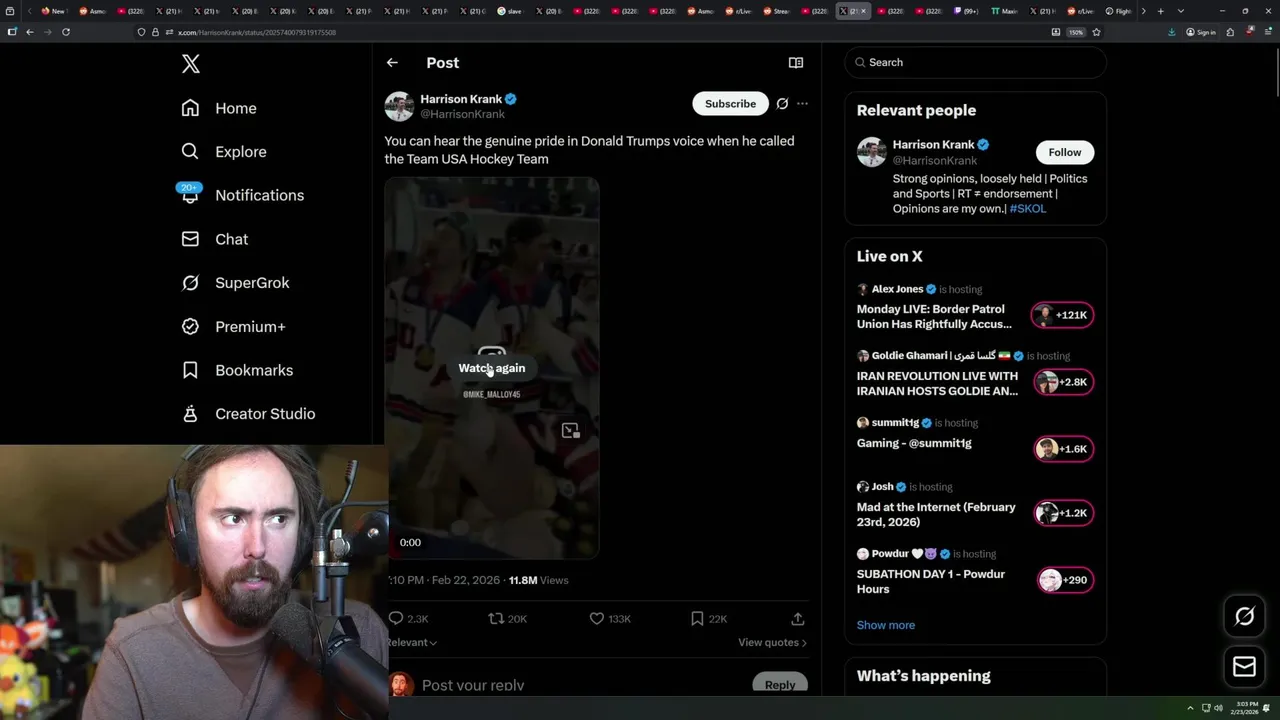Viewport: 1280px width, 720px height.
Task: Click the share icon on the post
Action: 797,619
